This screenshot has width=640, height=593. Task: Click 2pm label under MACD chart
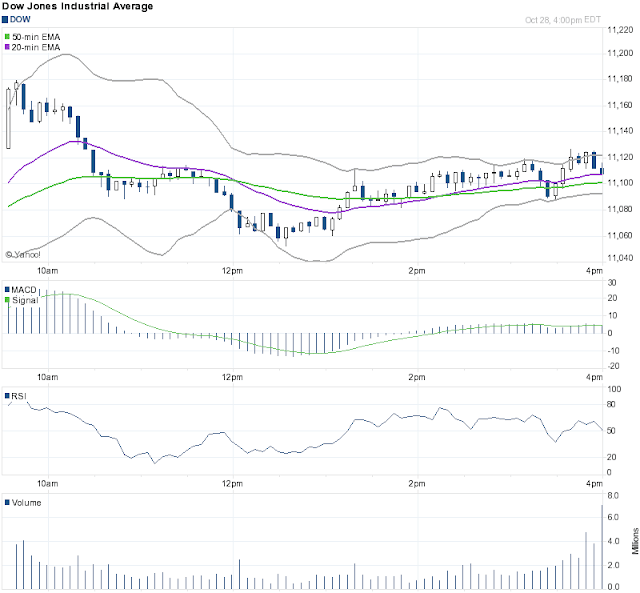[x=417, y=377]
